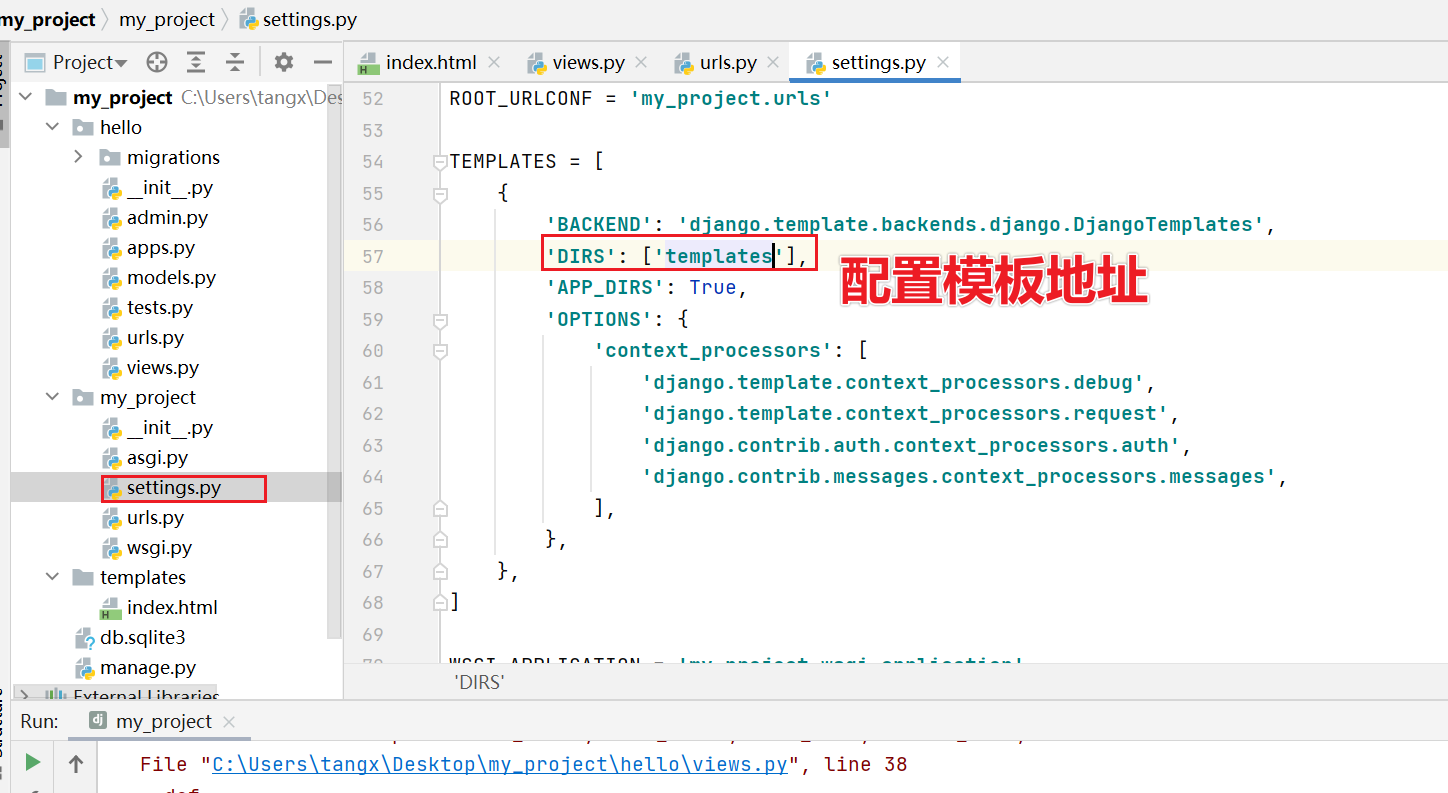The width and height of the screenshot is (1448, 793).
Task: Open asgi.py in the project tree
Action: click(x=157, y=457)
